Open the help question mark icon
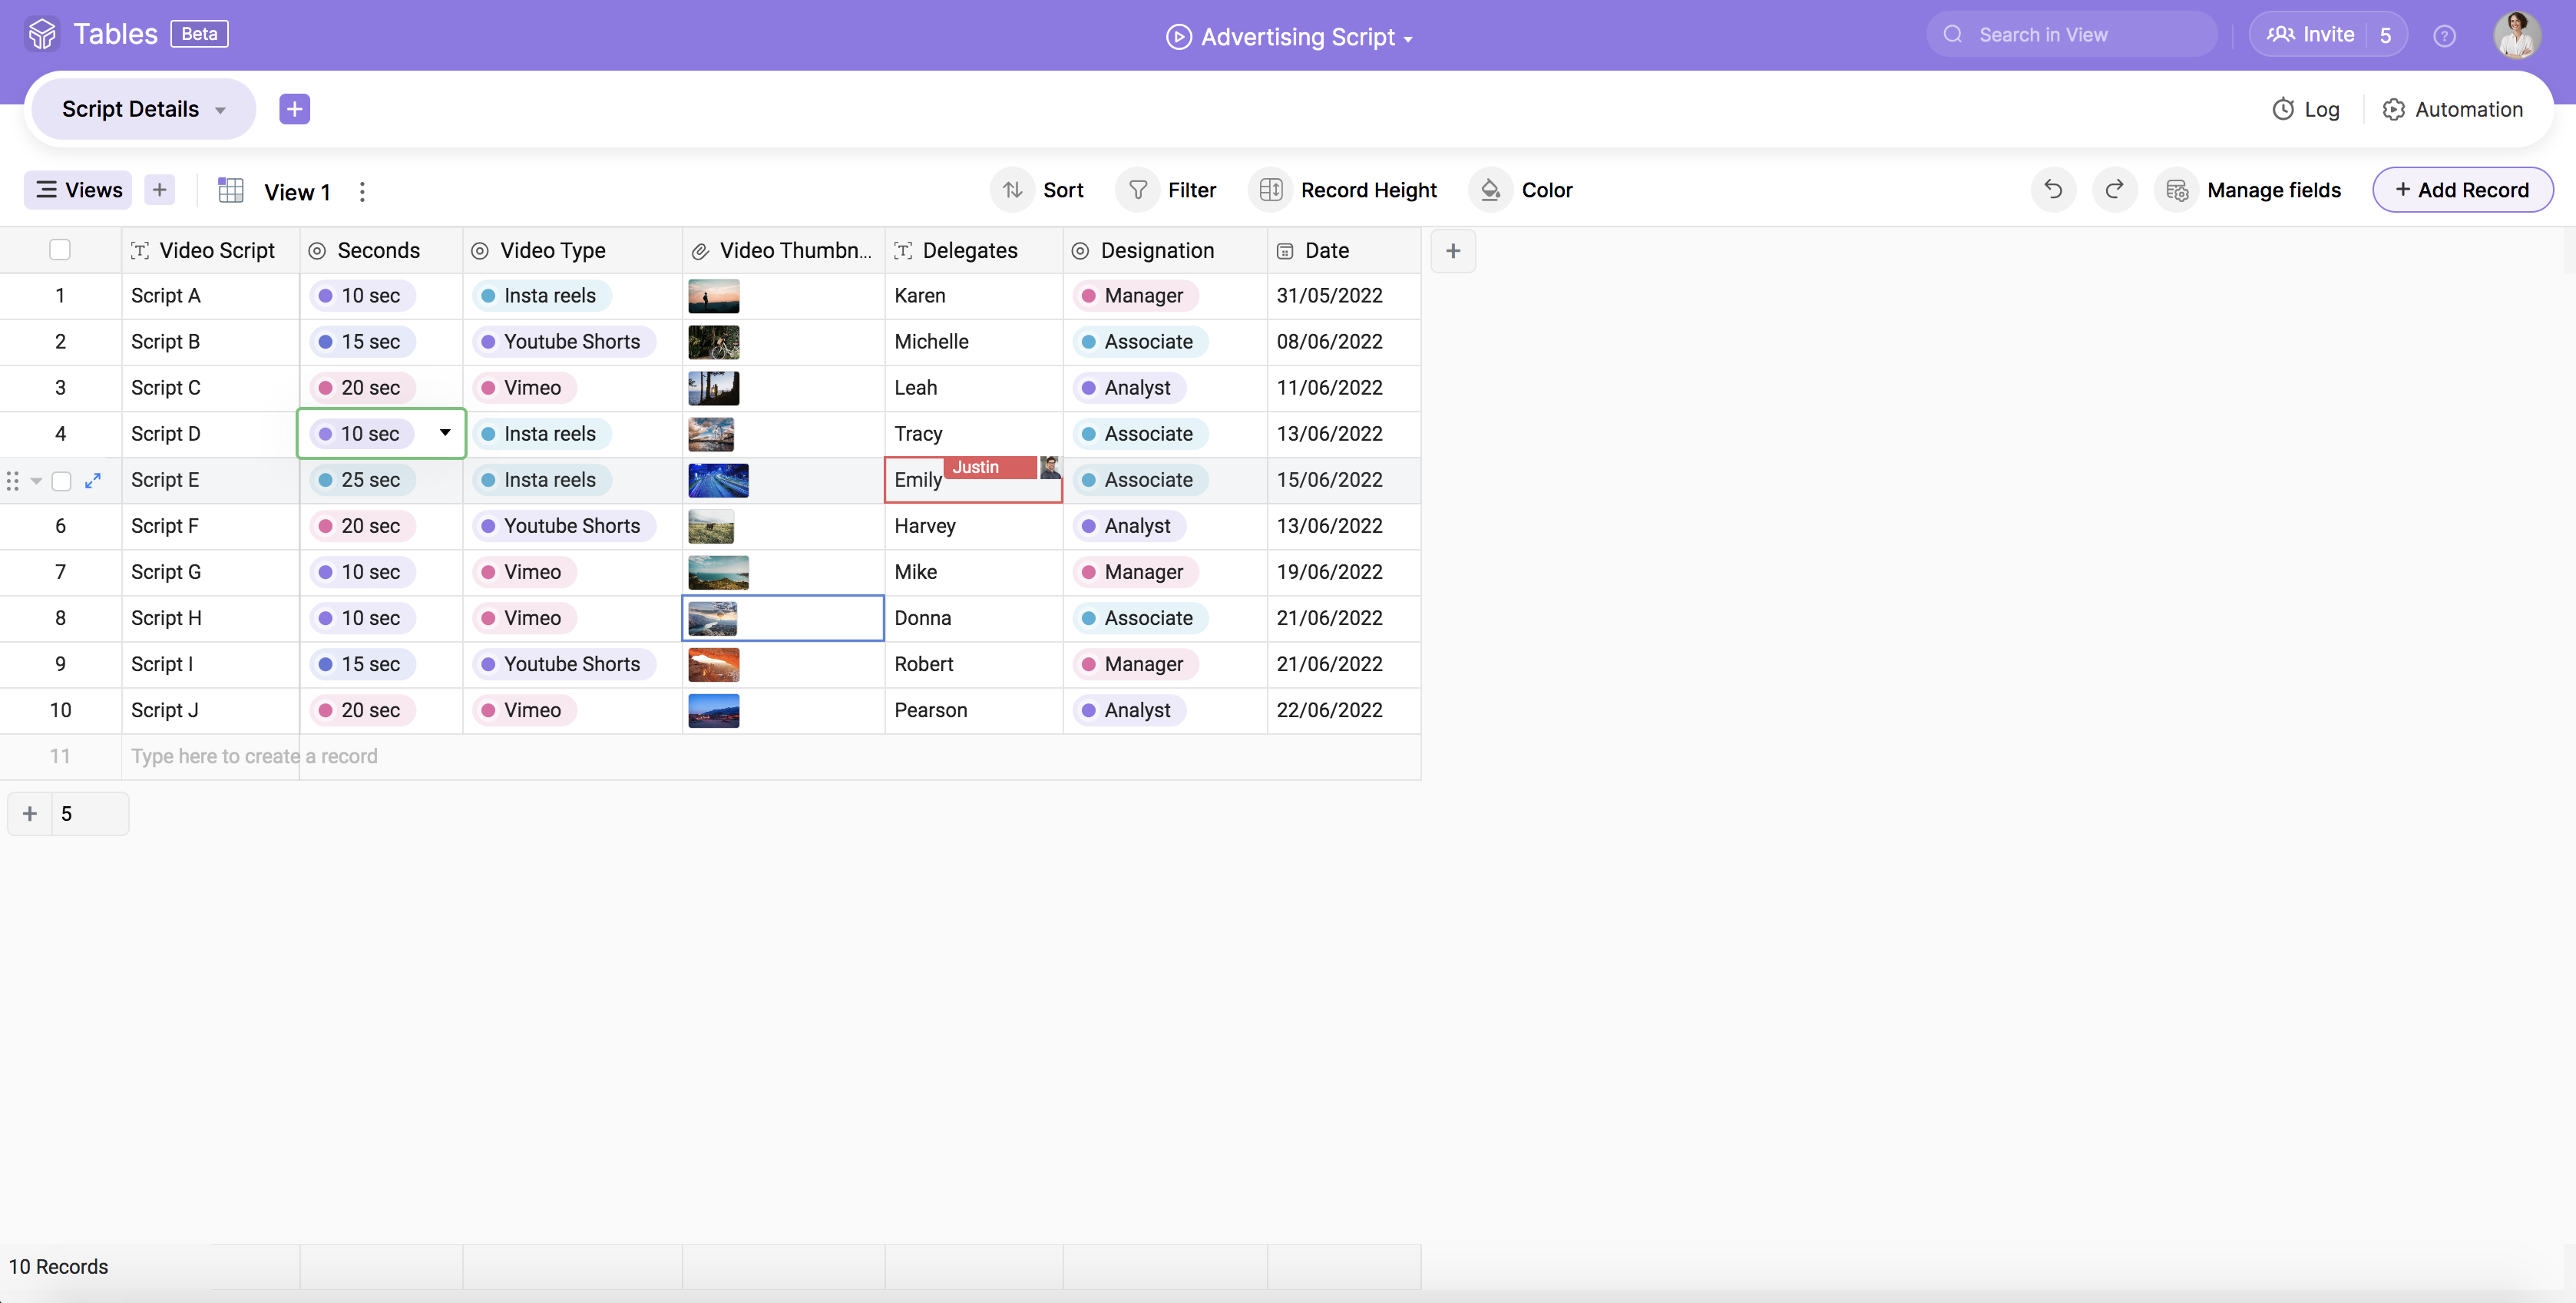This screenshot has height=1303, width=2576. click(2444, 36)
